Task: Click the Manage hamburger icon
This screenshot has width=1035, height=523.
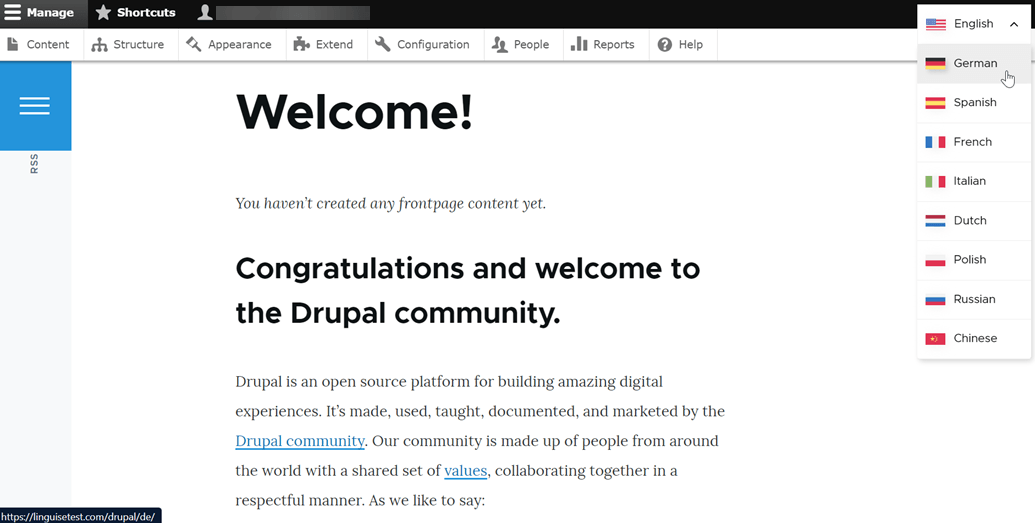Action: click(13, 13)
